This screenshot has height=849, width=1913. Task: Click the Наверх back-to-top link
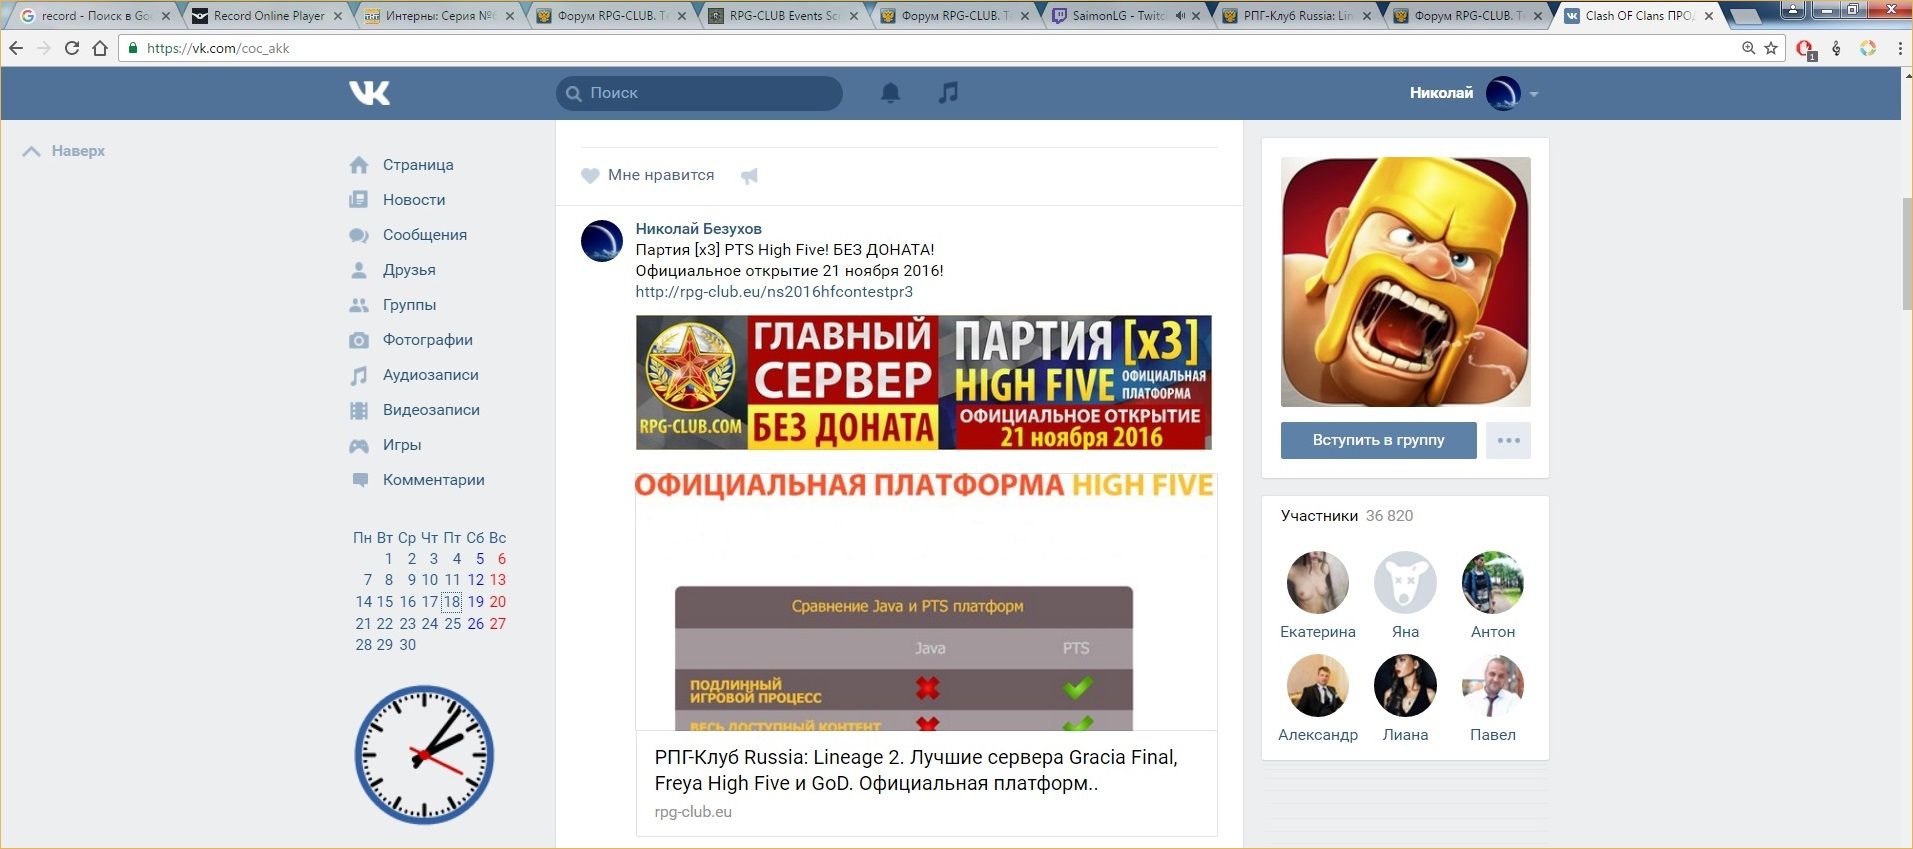(x=64, y=151)
